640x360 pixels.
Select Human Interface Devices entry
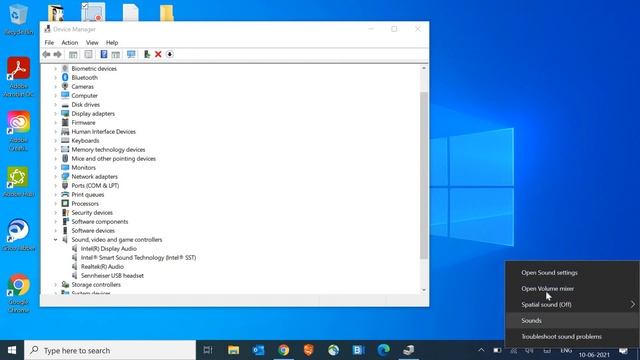[103, 131]
